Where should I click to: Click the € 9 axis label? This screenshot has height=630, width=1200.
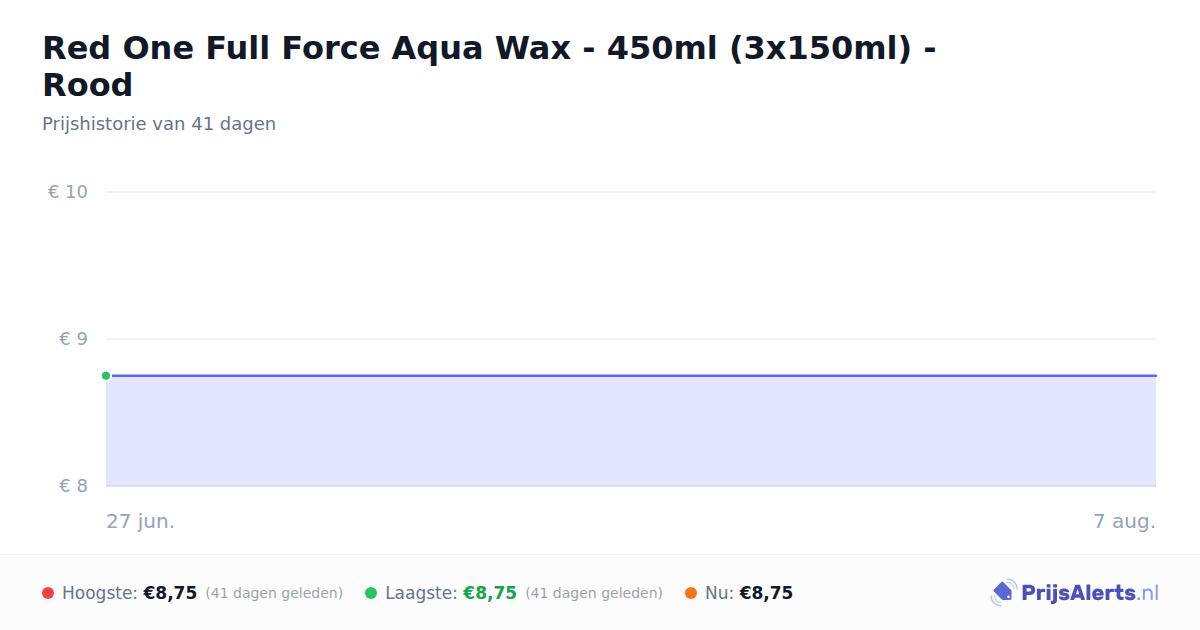(x=73, y=339)
